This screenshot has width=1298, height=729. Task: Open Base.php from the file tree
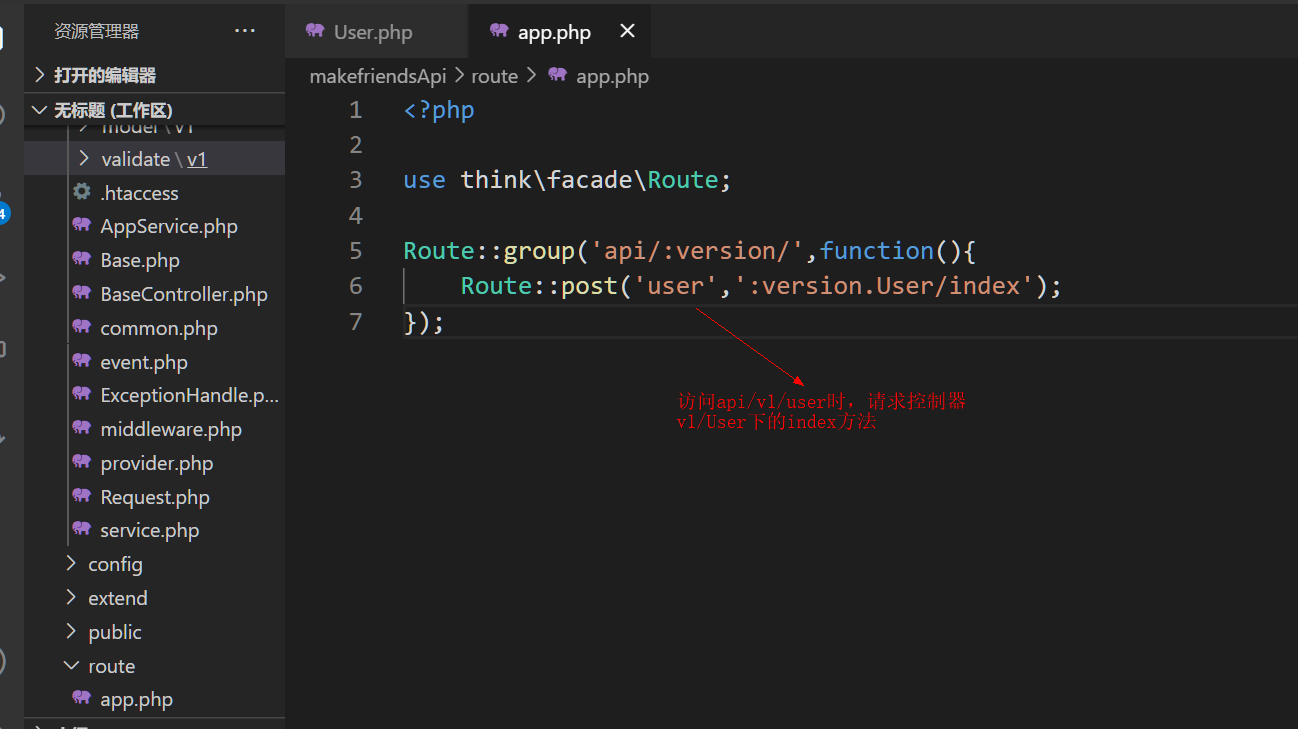tap(139, 260)
